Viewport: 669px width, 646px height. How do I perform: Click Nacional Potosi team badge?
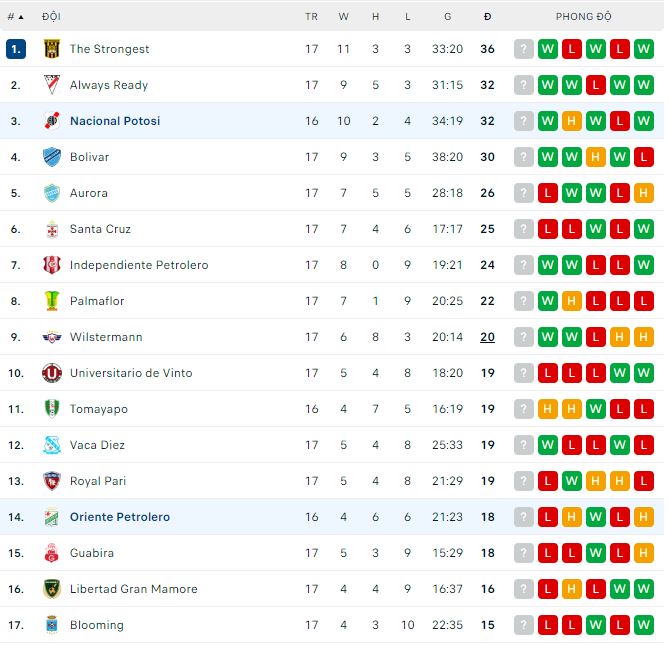coord(52,121)
